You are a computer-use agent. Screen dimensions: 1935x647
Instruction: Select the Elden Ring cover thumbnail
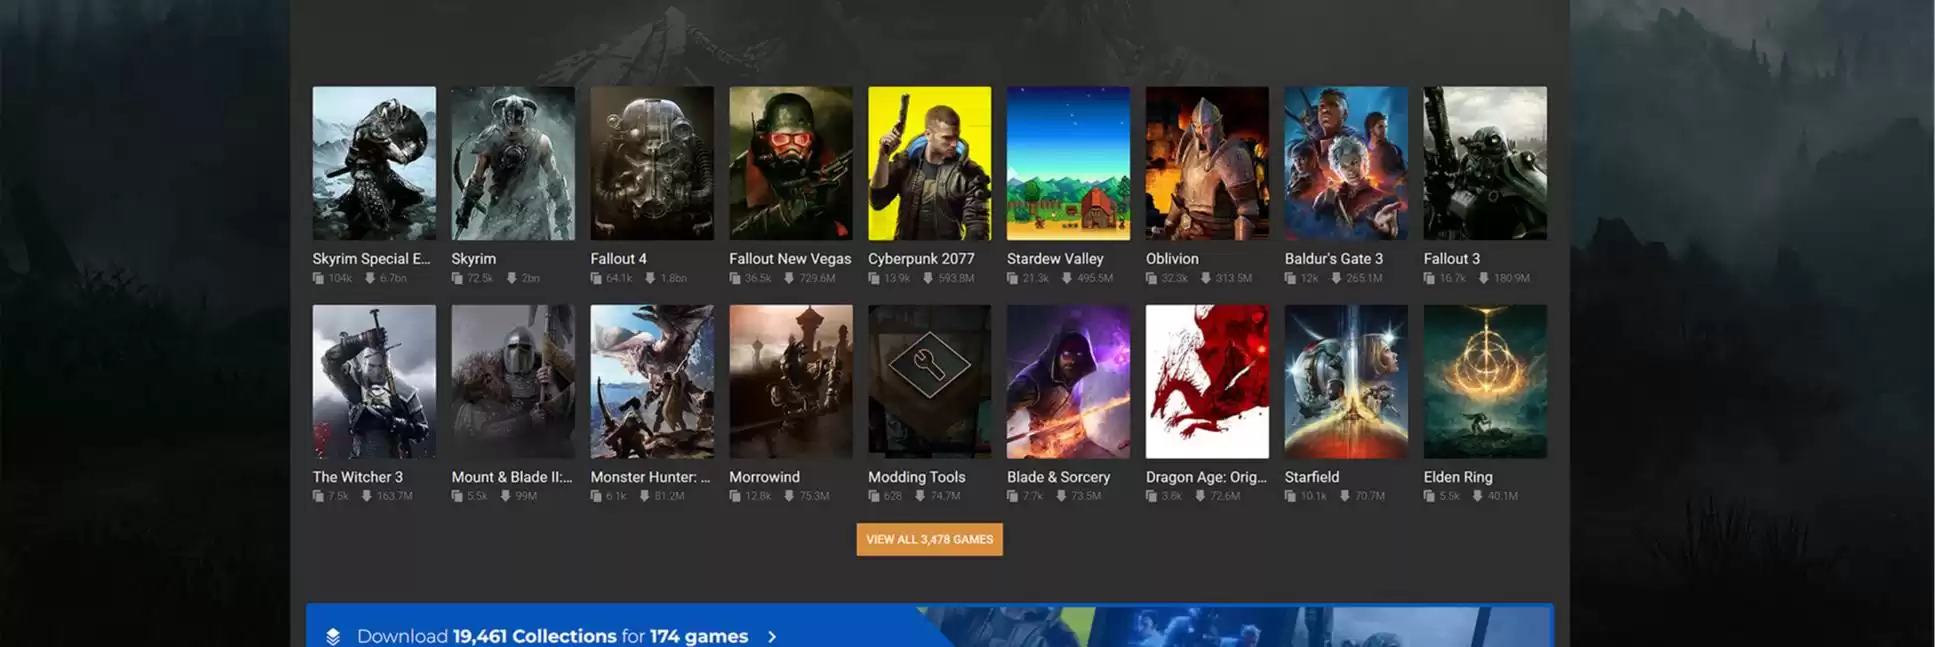coord(1485,382)
